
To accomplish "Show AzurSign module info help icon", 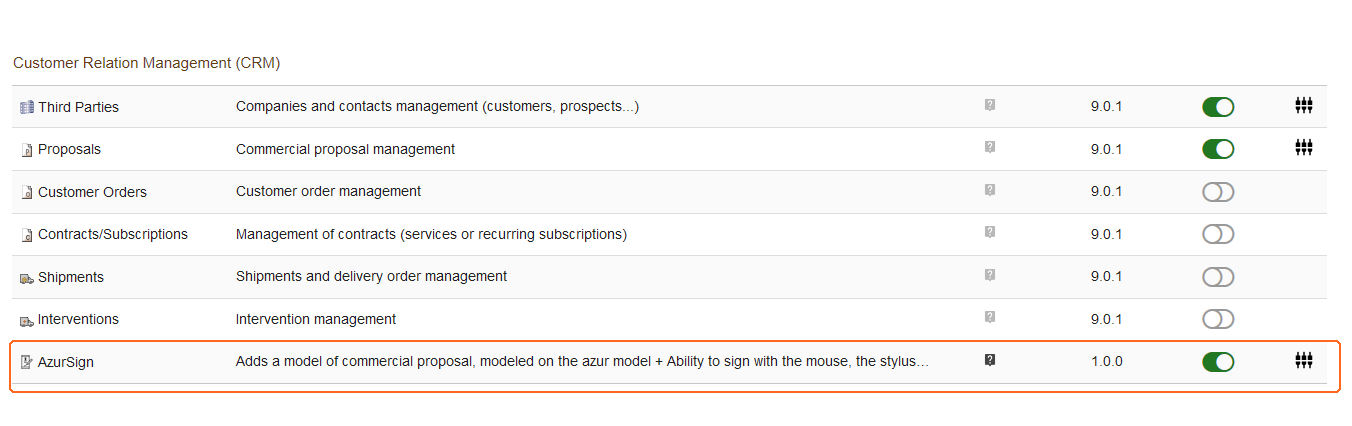I will point(990,361).
